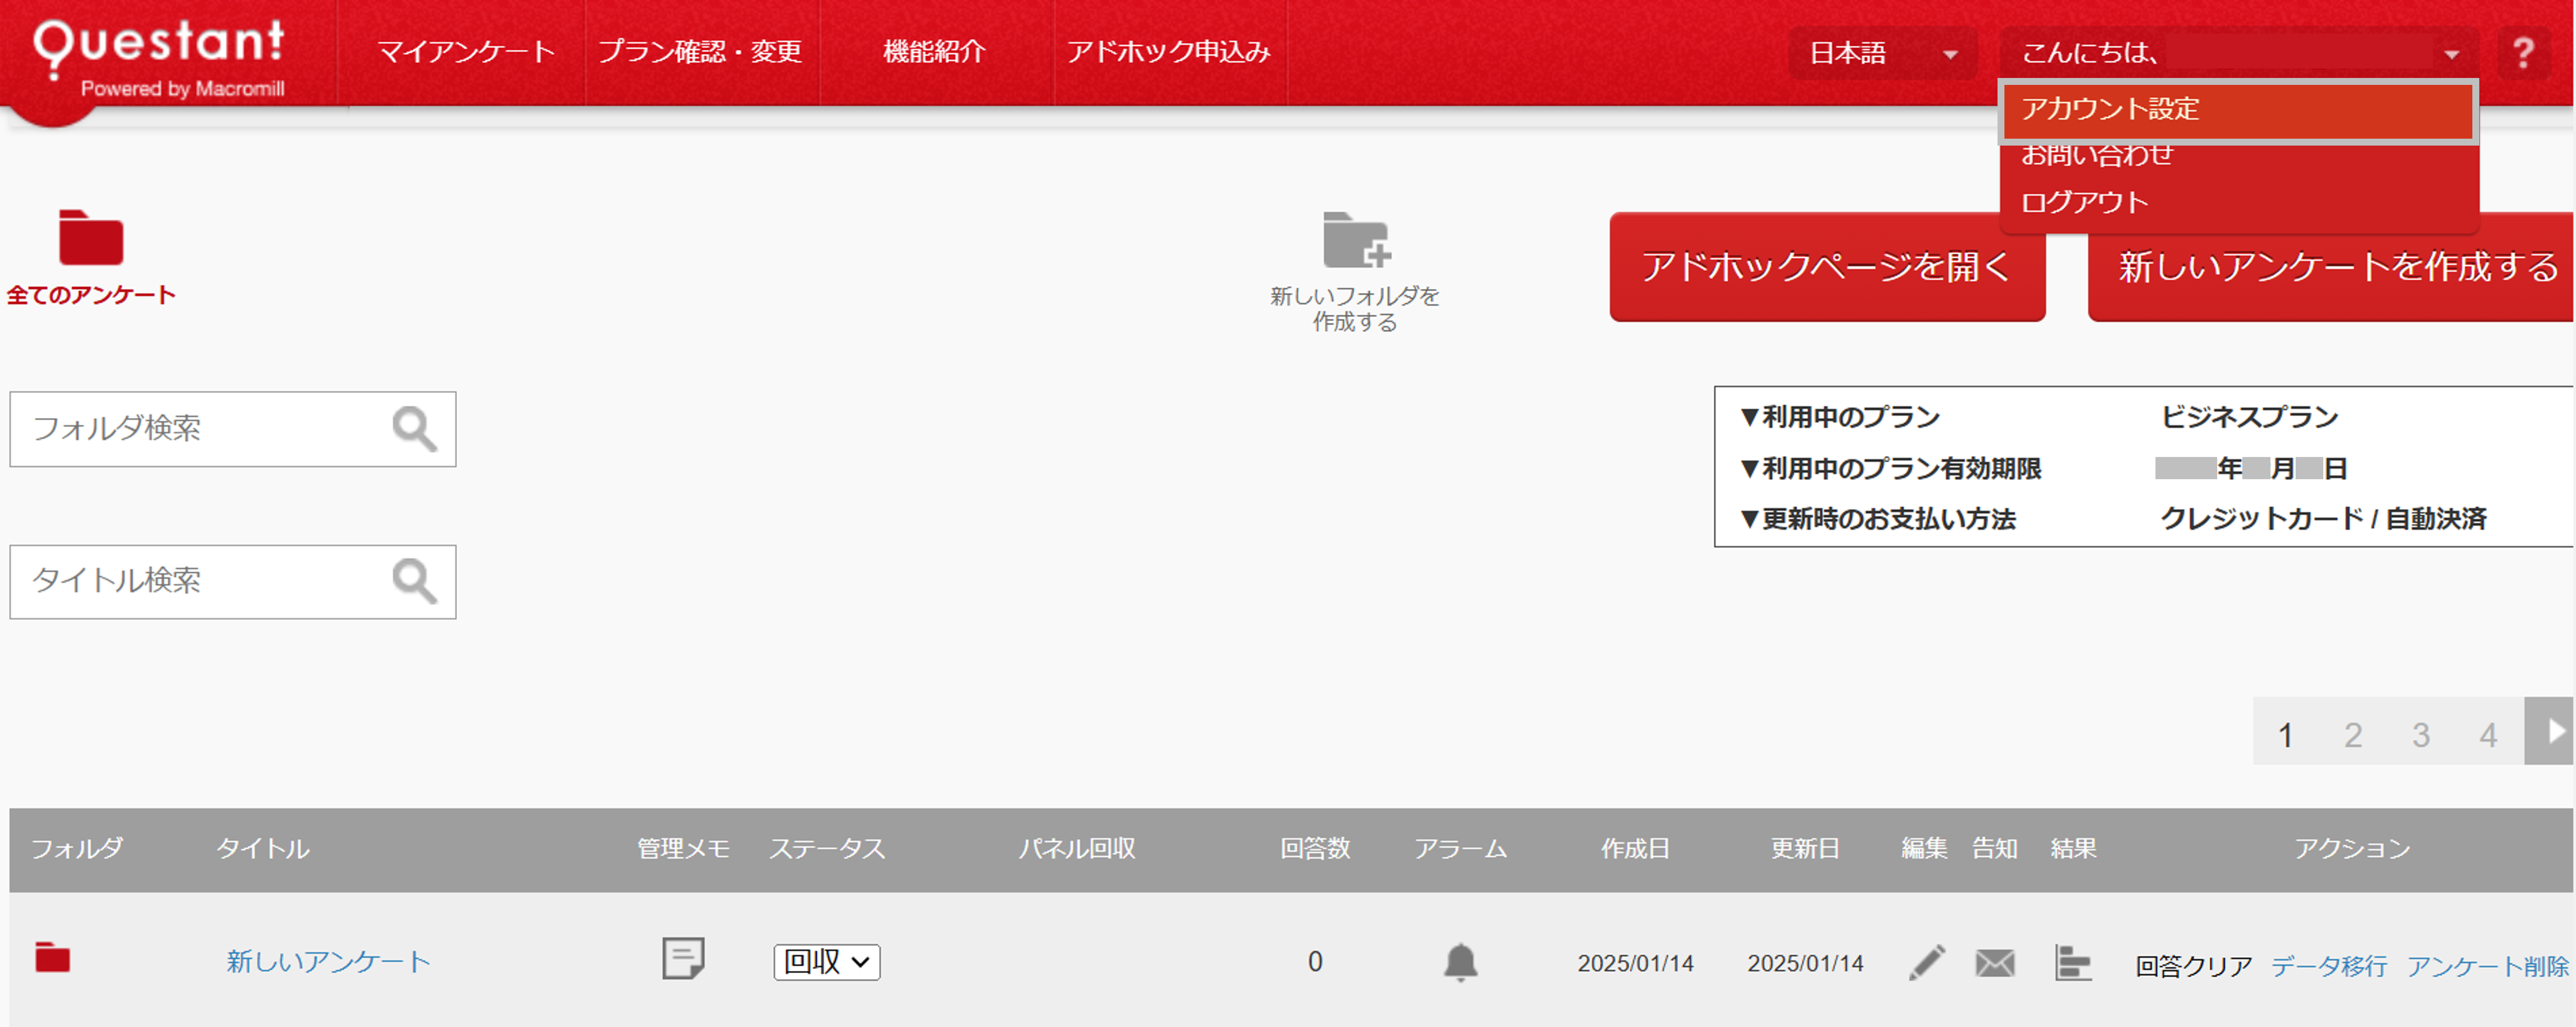Click the new folder creation icon
The width and height of the screenshot is (2576, 1027).
tap(1356, 240)
